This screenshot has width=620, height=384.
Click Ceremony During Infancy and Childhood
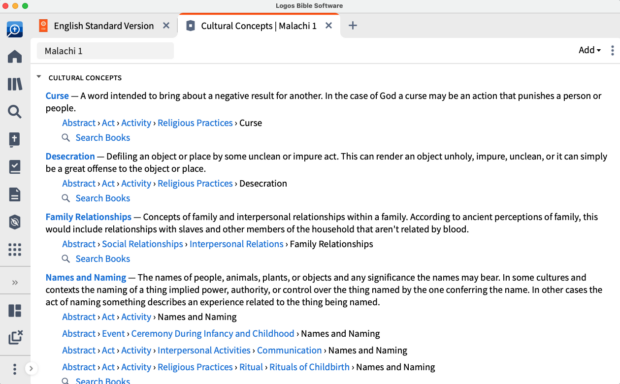(x=213, y=334)
